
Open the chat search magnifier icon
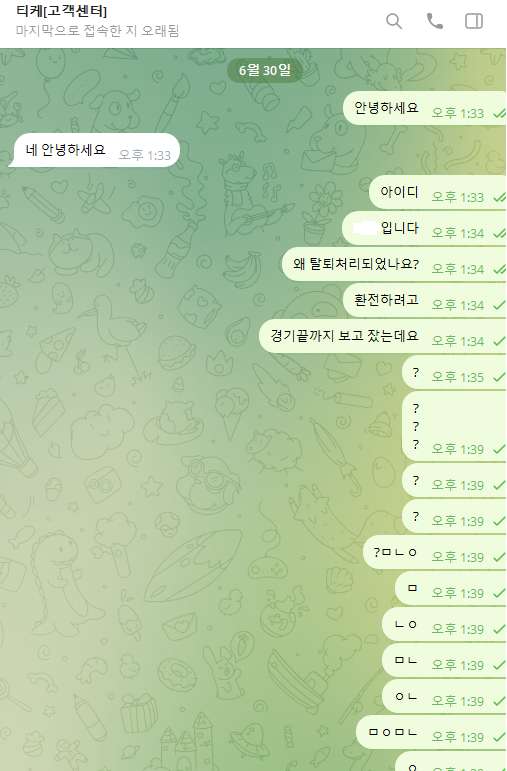[394, 21]
